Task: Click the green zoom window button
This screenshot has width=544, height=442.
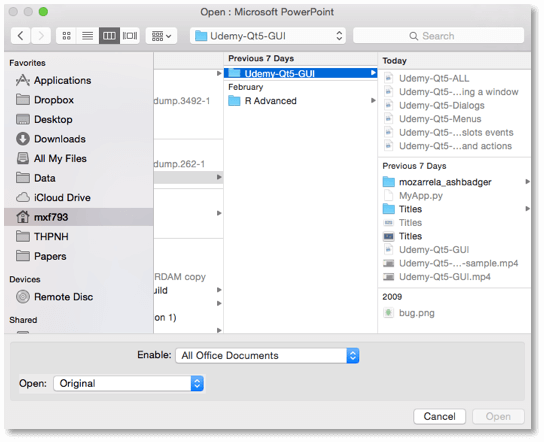Action: coord(43,12)
